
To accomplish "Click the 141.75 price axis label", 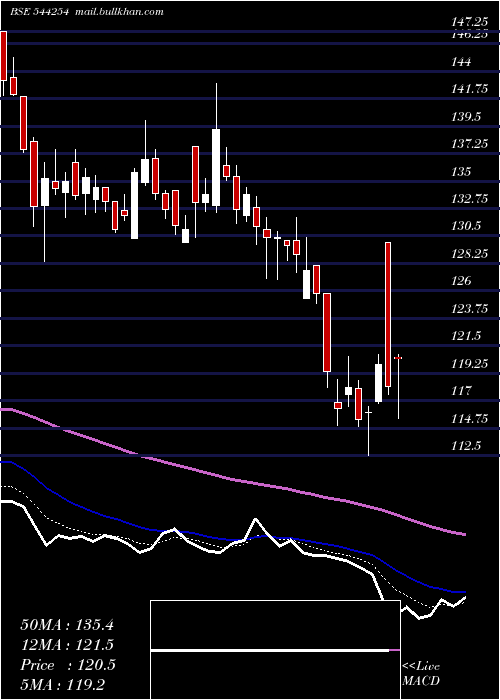I will point(469,89).
